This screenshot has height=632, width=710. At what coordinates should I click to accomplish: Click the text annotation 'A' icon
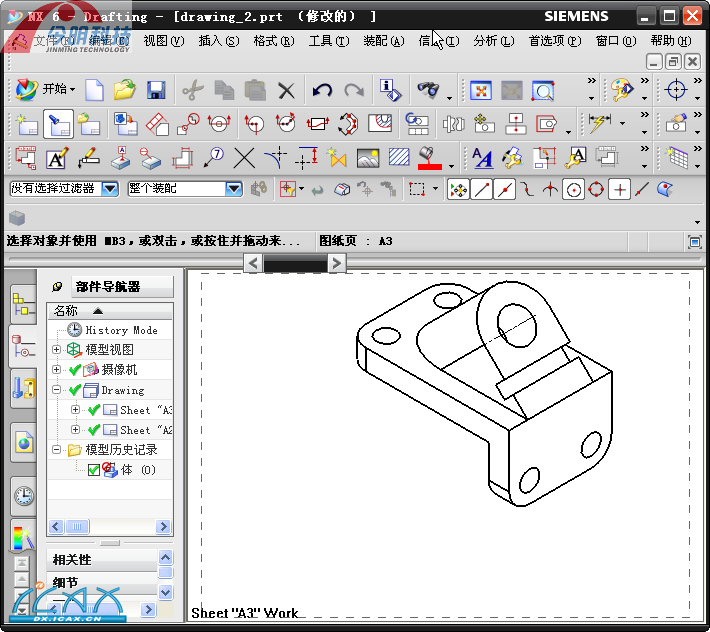point(57,158)
